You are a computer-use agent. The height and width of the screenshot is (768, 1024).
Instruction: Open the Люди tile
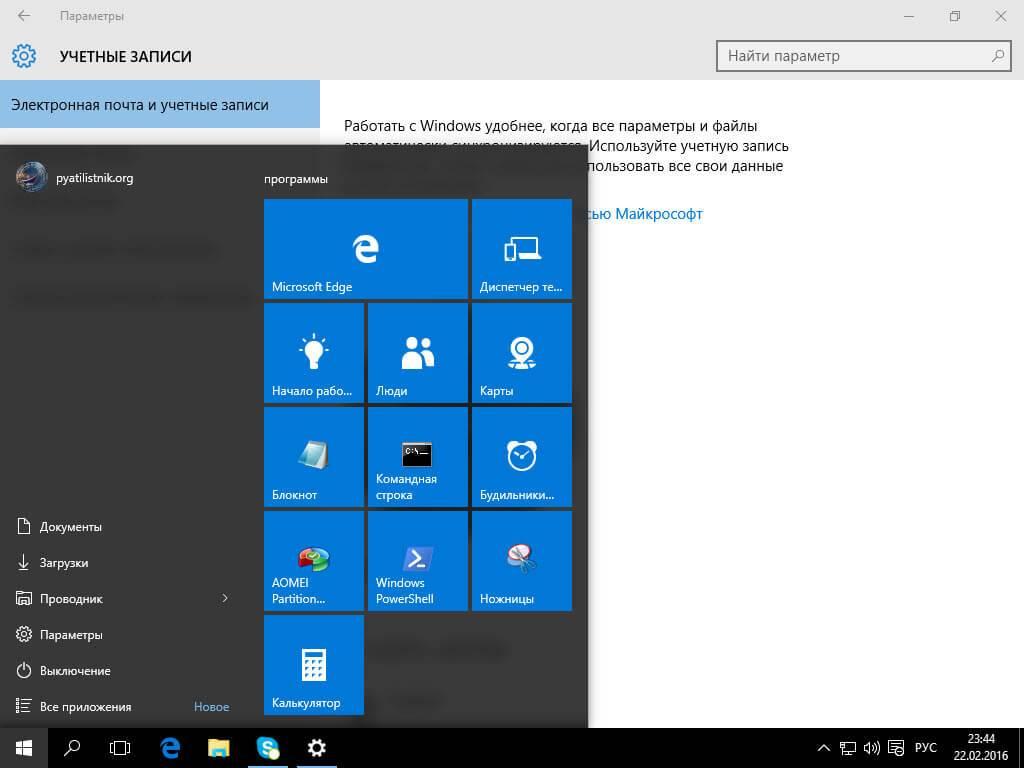click(x=418, y=353)
